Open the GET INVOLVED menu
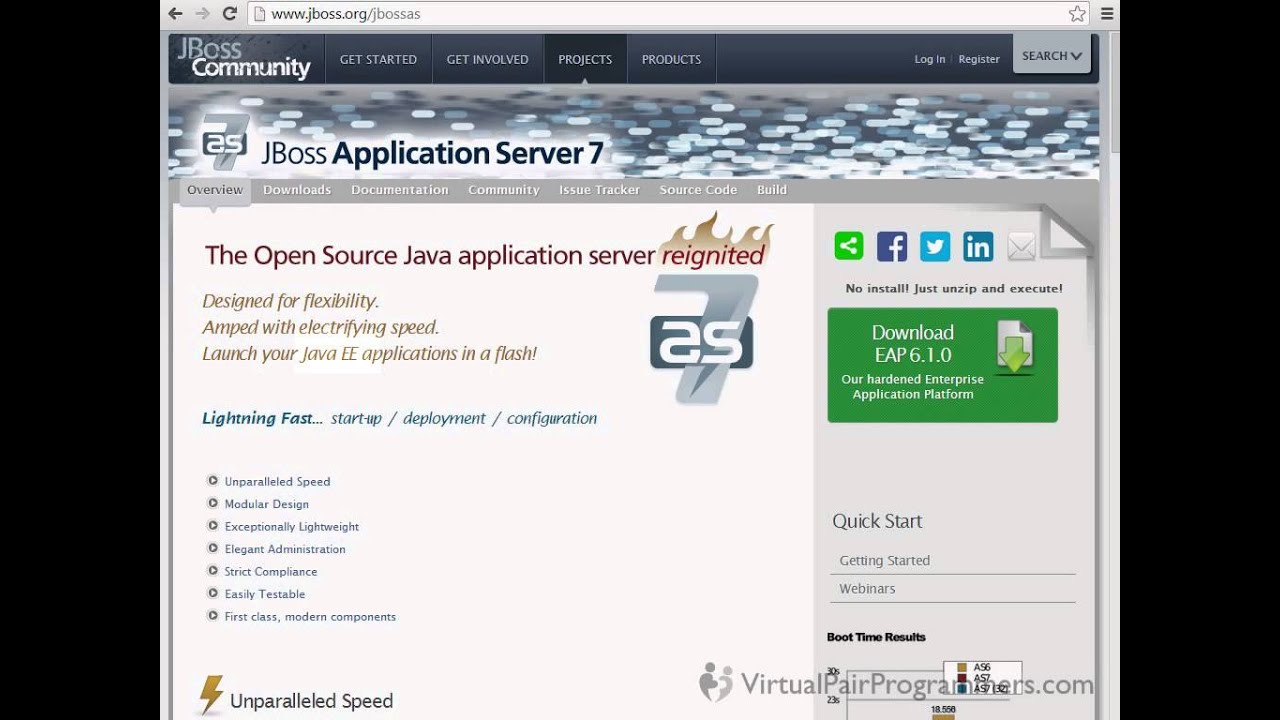The height and width of the screenshot is (720, 1280). pos(487,59)
